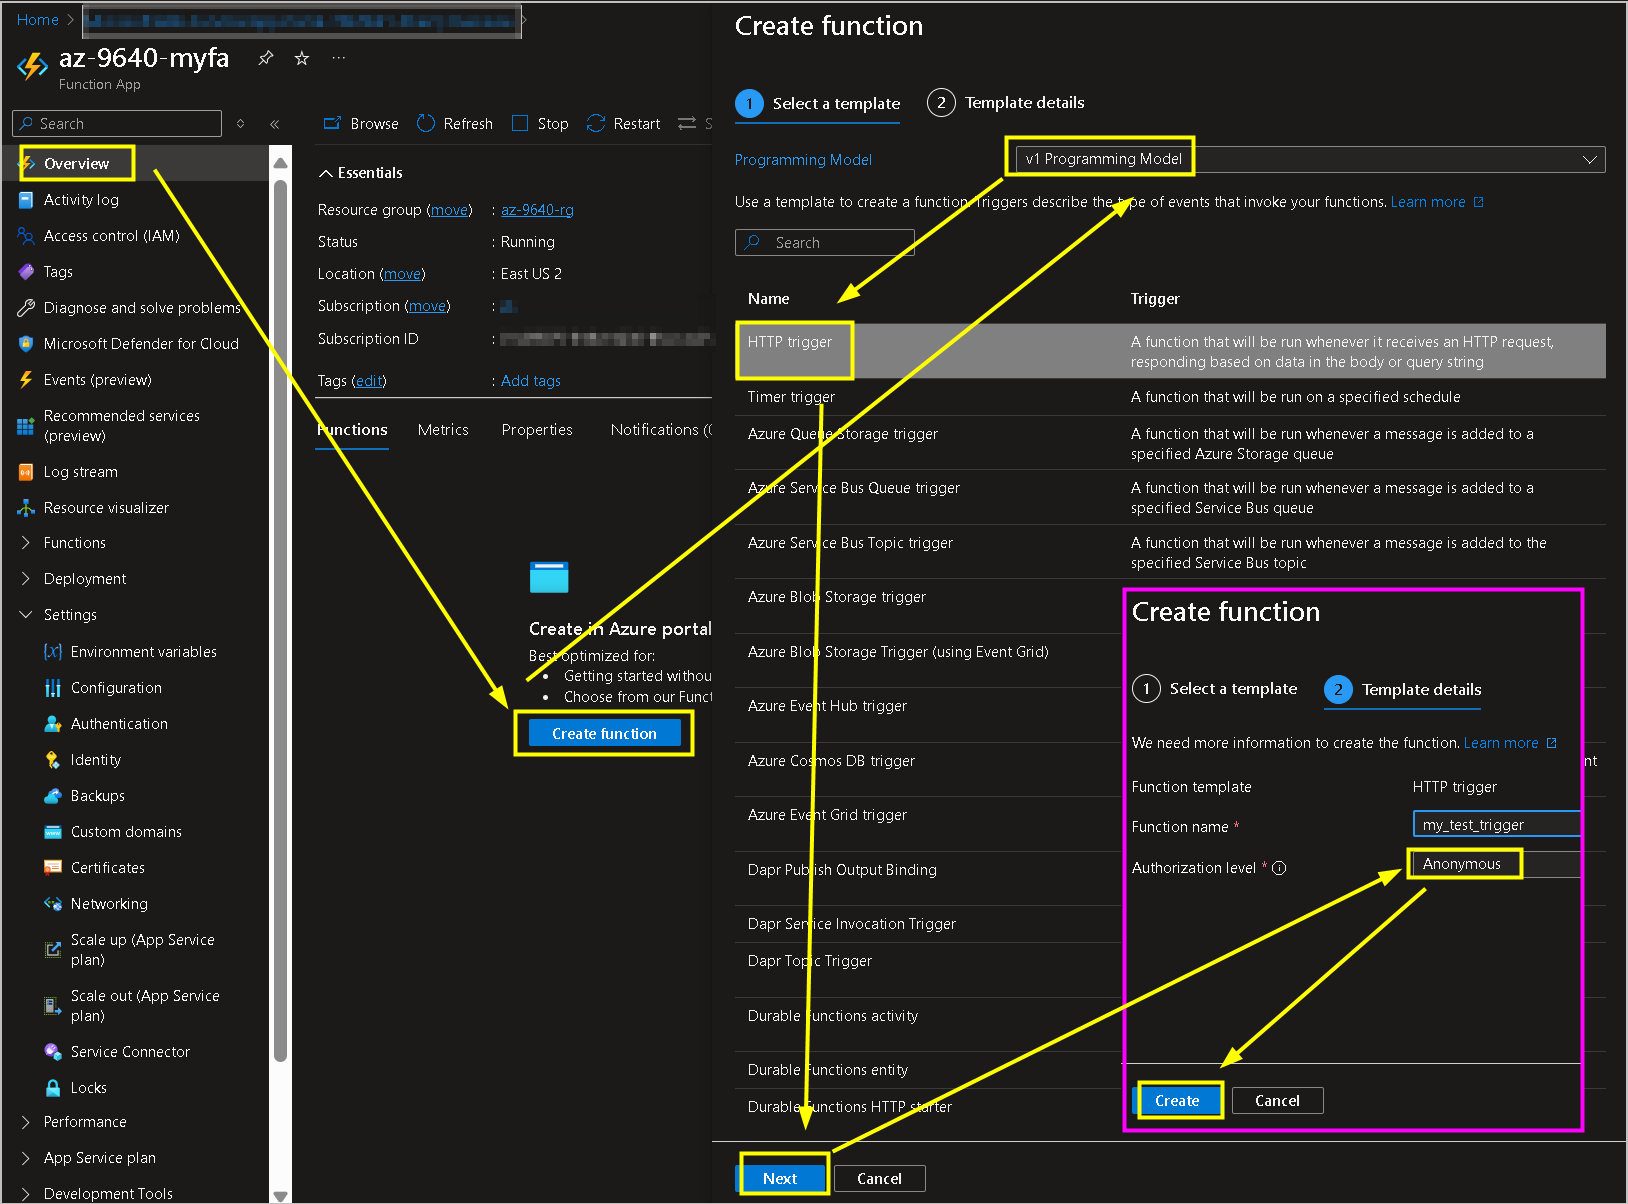Viewport: 1628px width, 1204px height.
Task: Click the Recommended services grid icon
Action: point(26,426)
